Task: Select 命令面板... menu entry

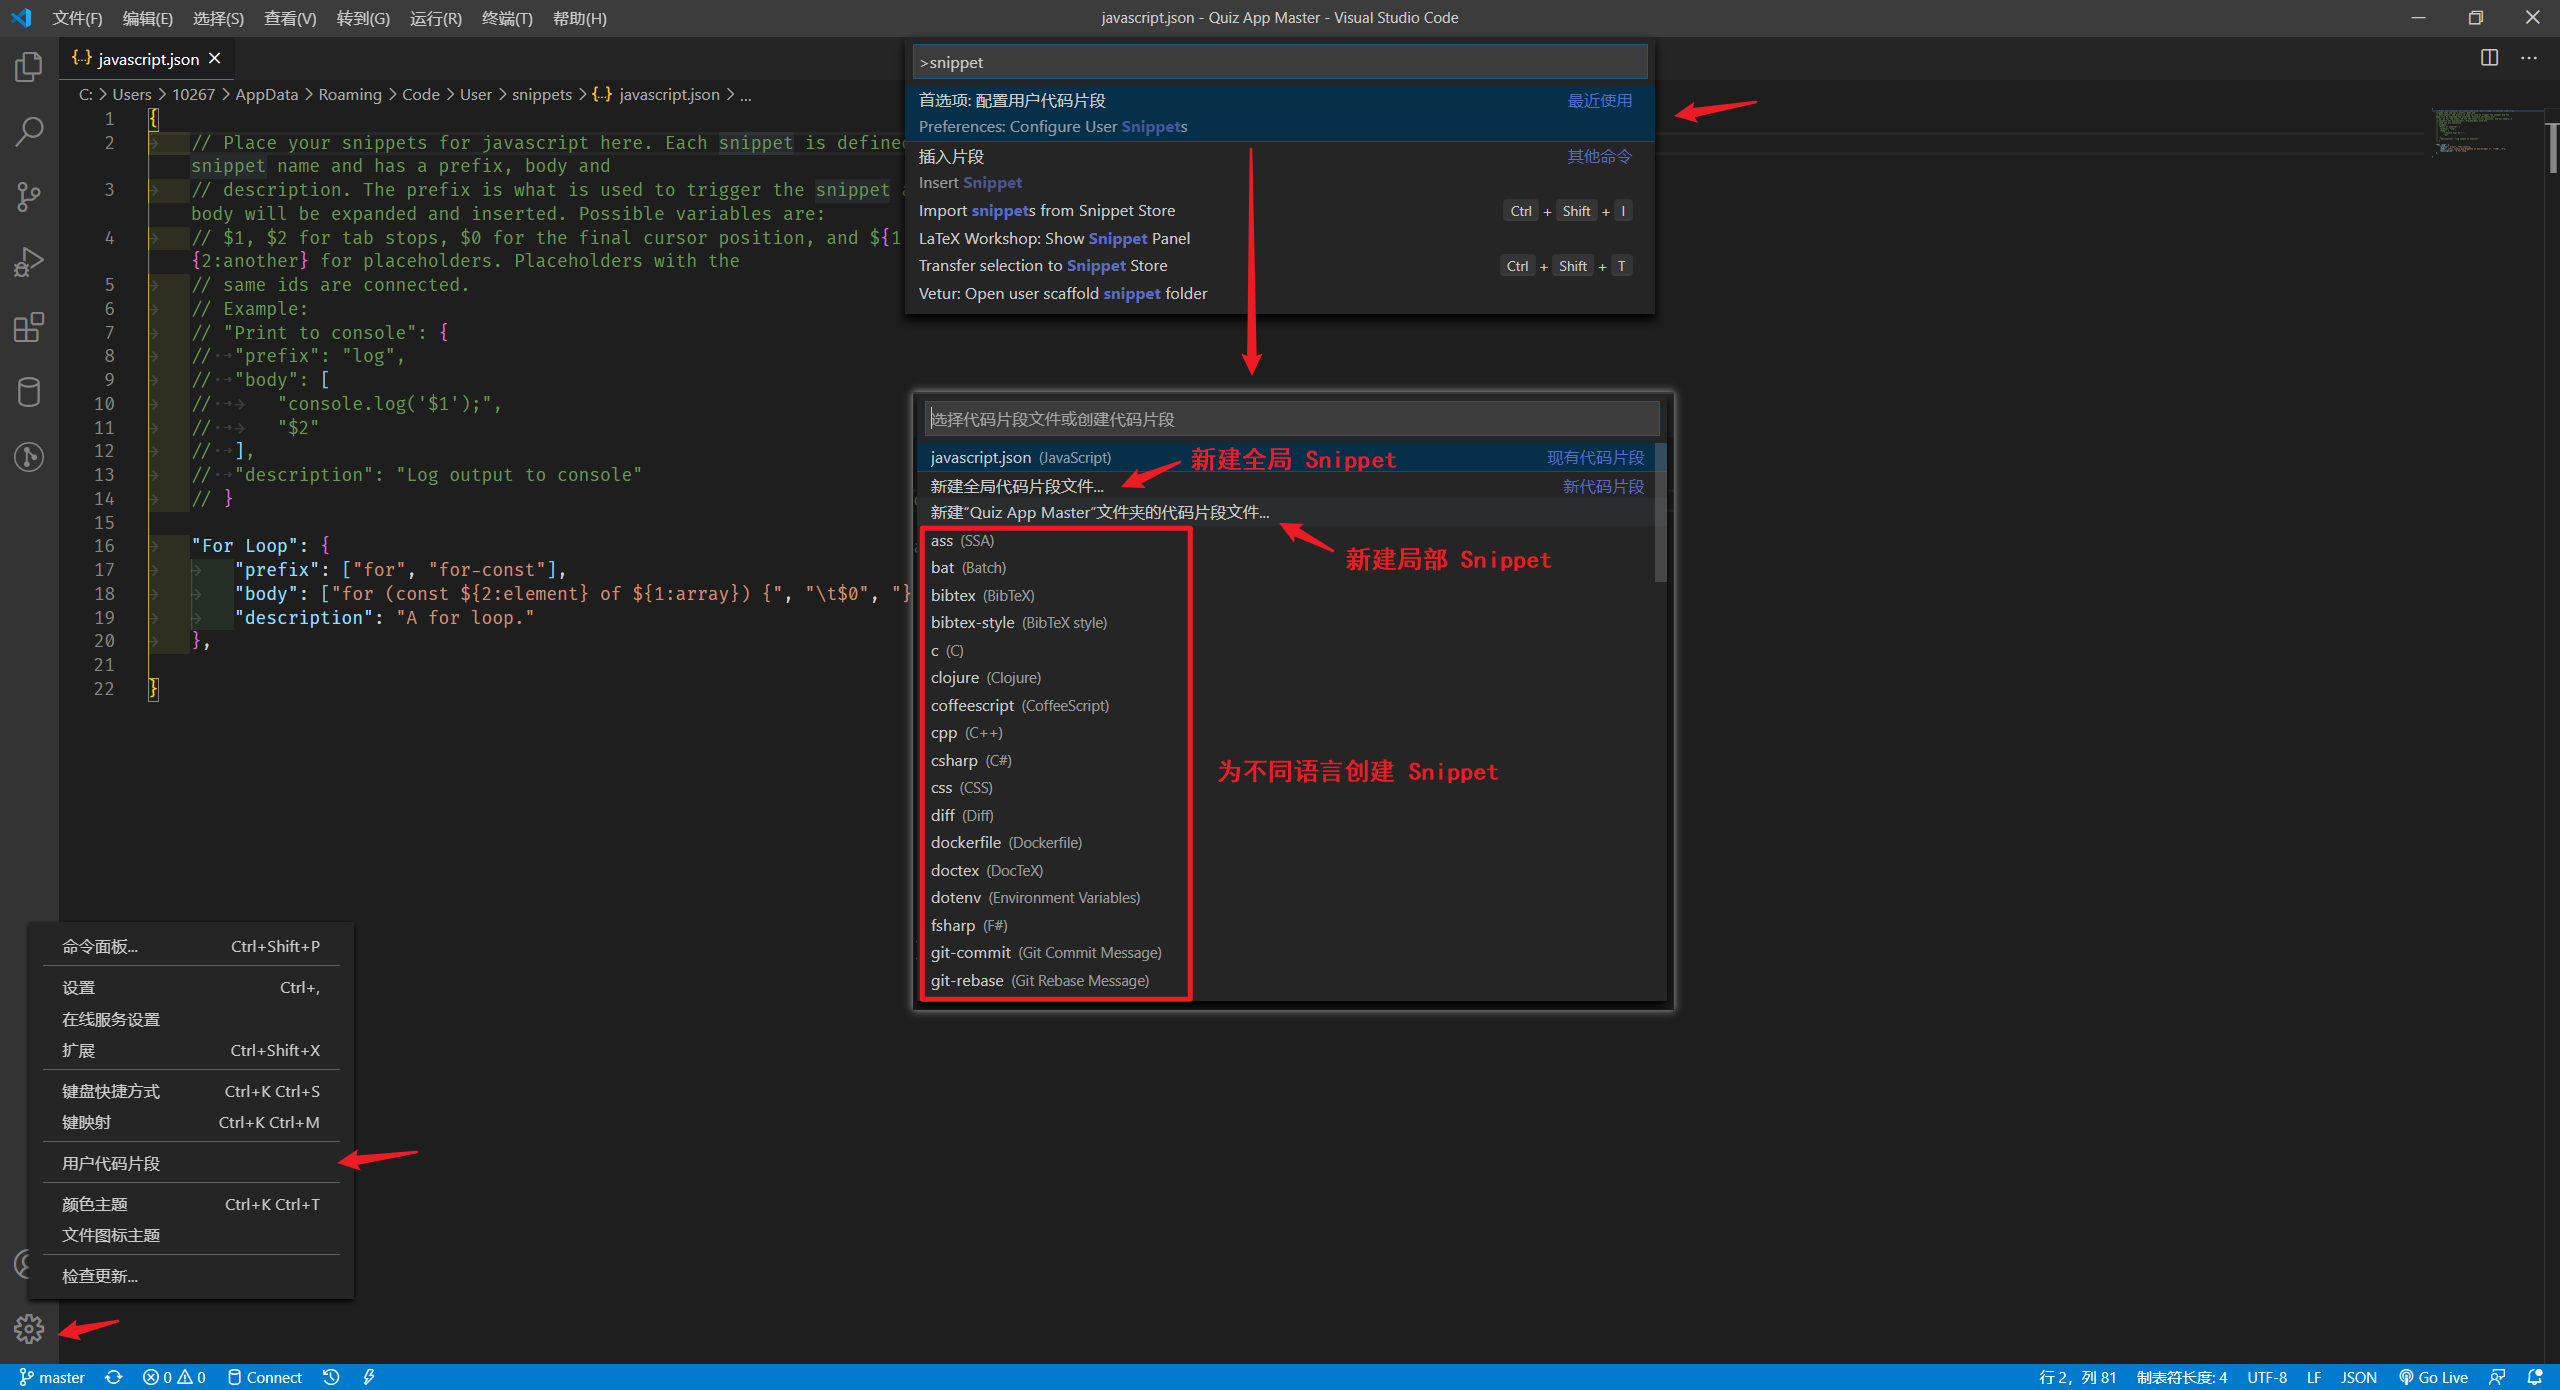Action: (x=191, y=946)
